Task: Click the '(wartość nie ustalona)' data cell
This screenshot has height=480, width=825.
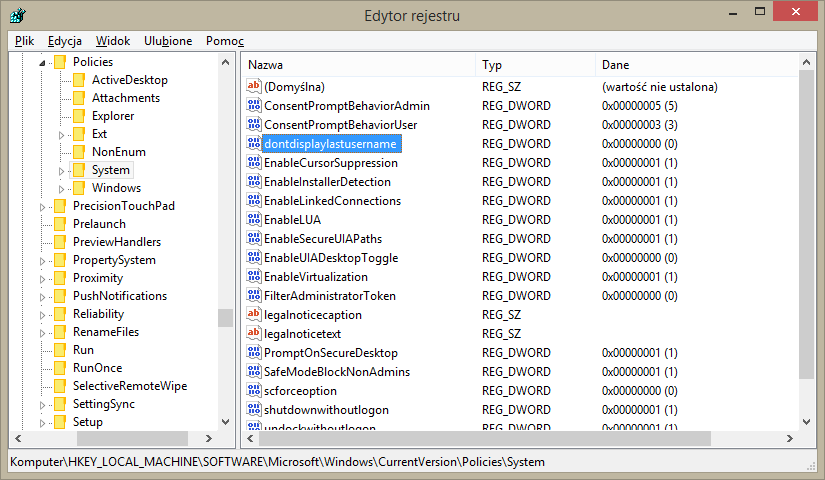Action: point(660,87)
